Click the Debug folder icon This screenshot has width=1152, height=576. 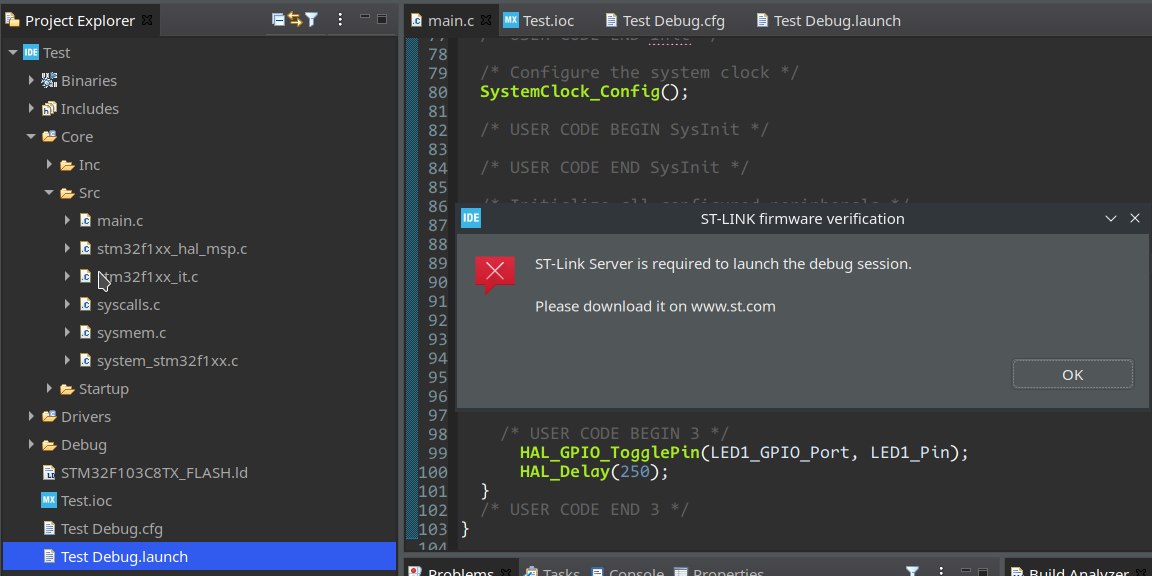49,444
